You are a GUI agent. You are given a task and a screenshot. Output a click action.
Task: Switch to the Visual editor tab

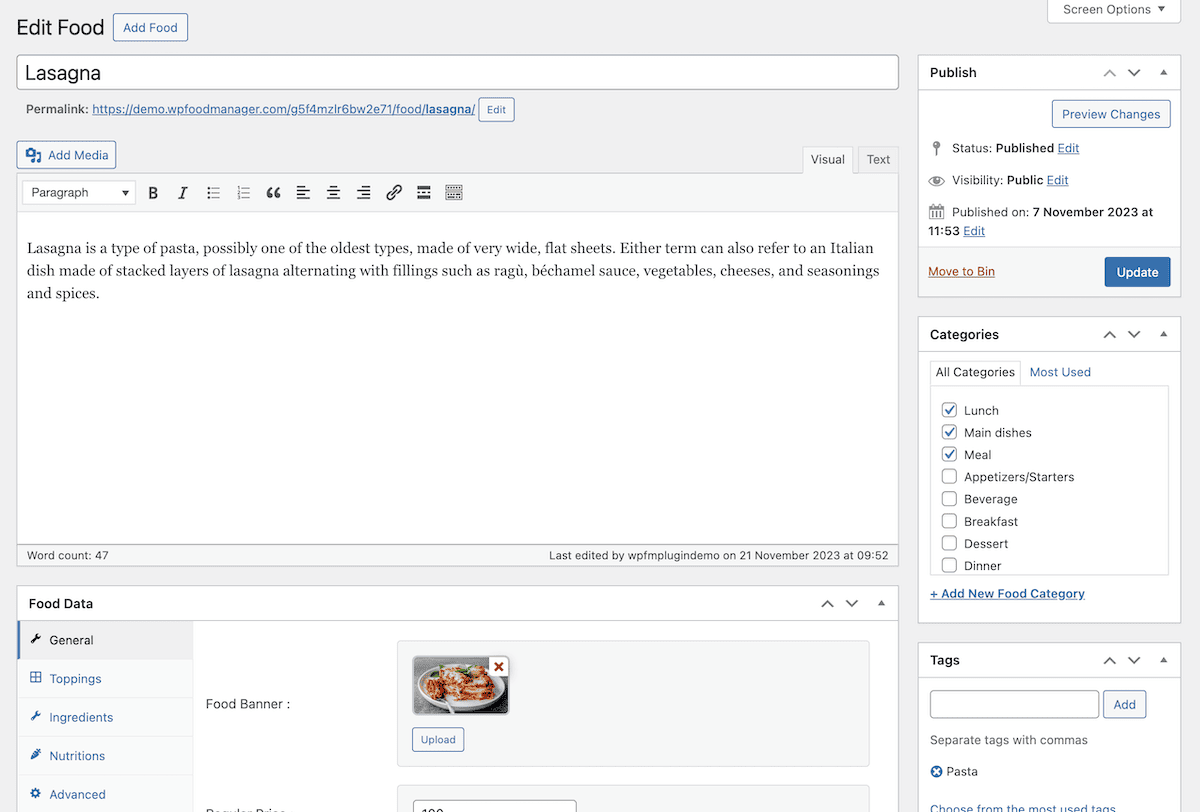click(x=828, y=160)
